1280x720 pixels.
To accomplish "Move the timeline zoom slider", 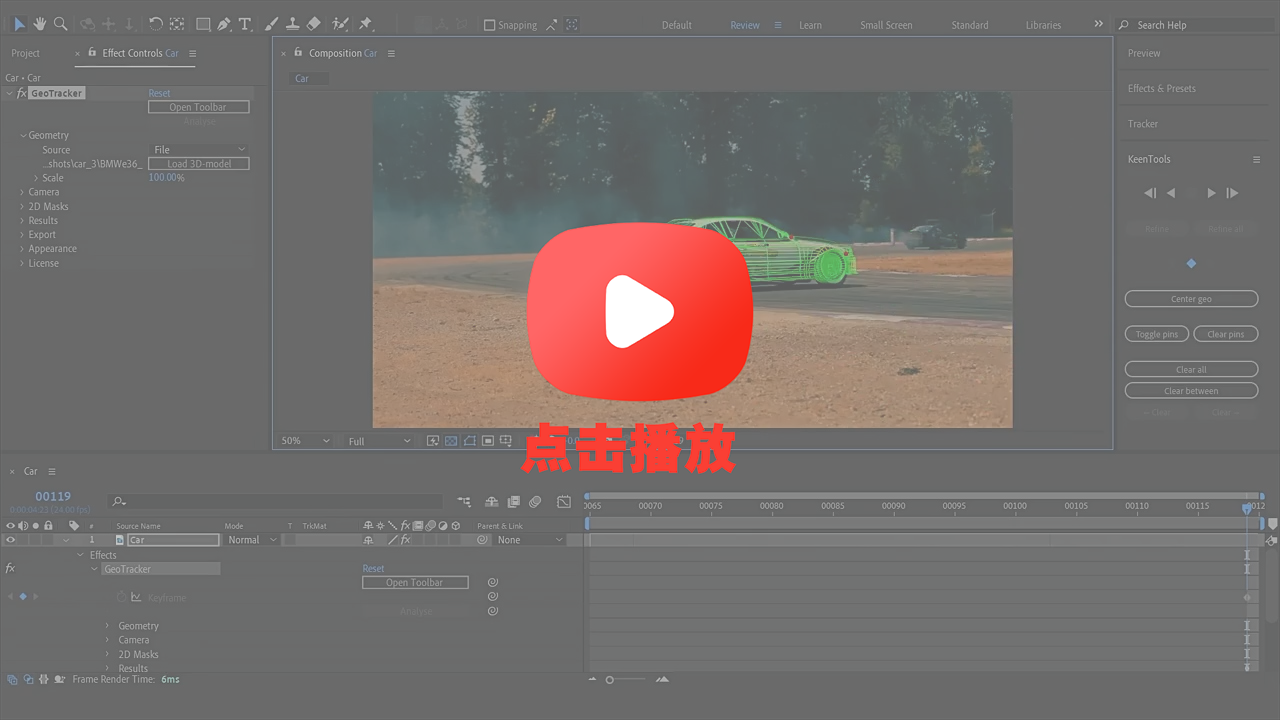I will (x=609, y=680).
